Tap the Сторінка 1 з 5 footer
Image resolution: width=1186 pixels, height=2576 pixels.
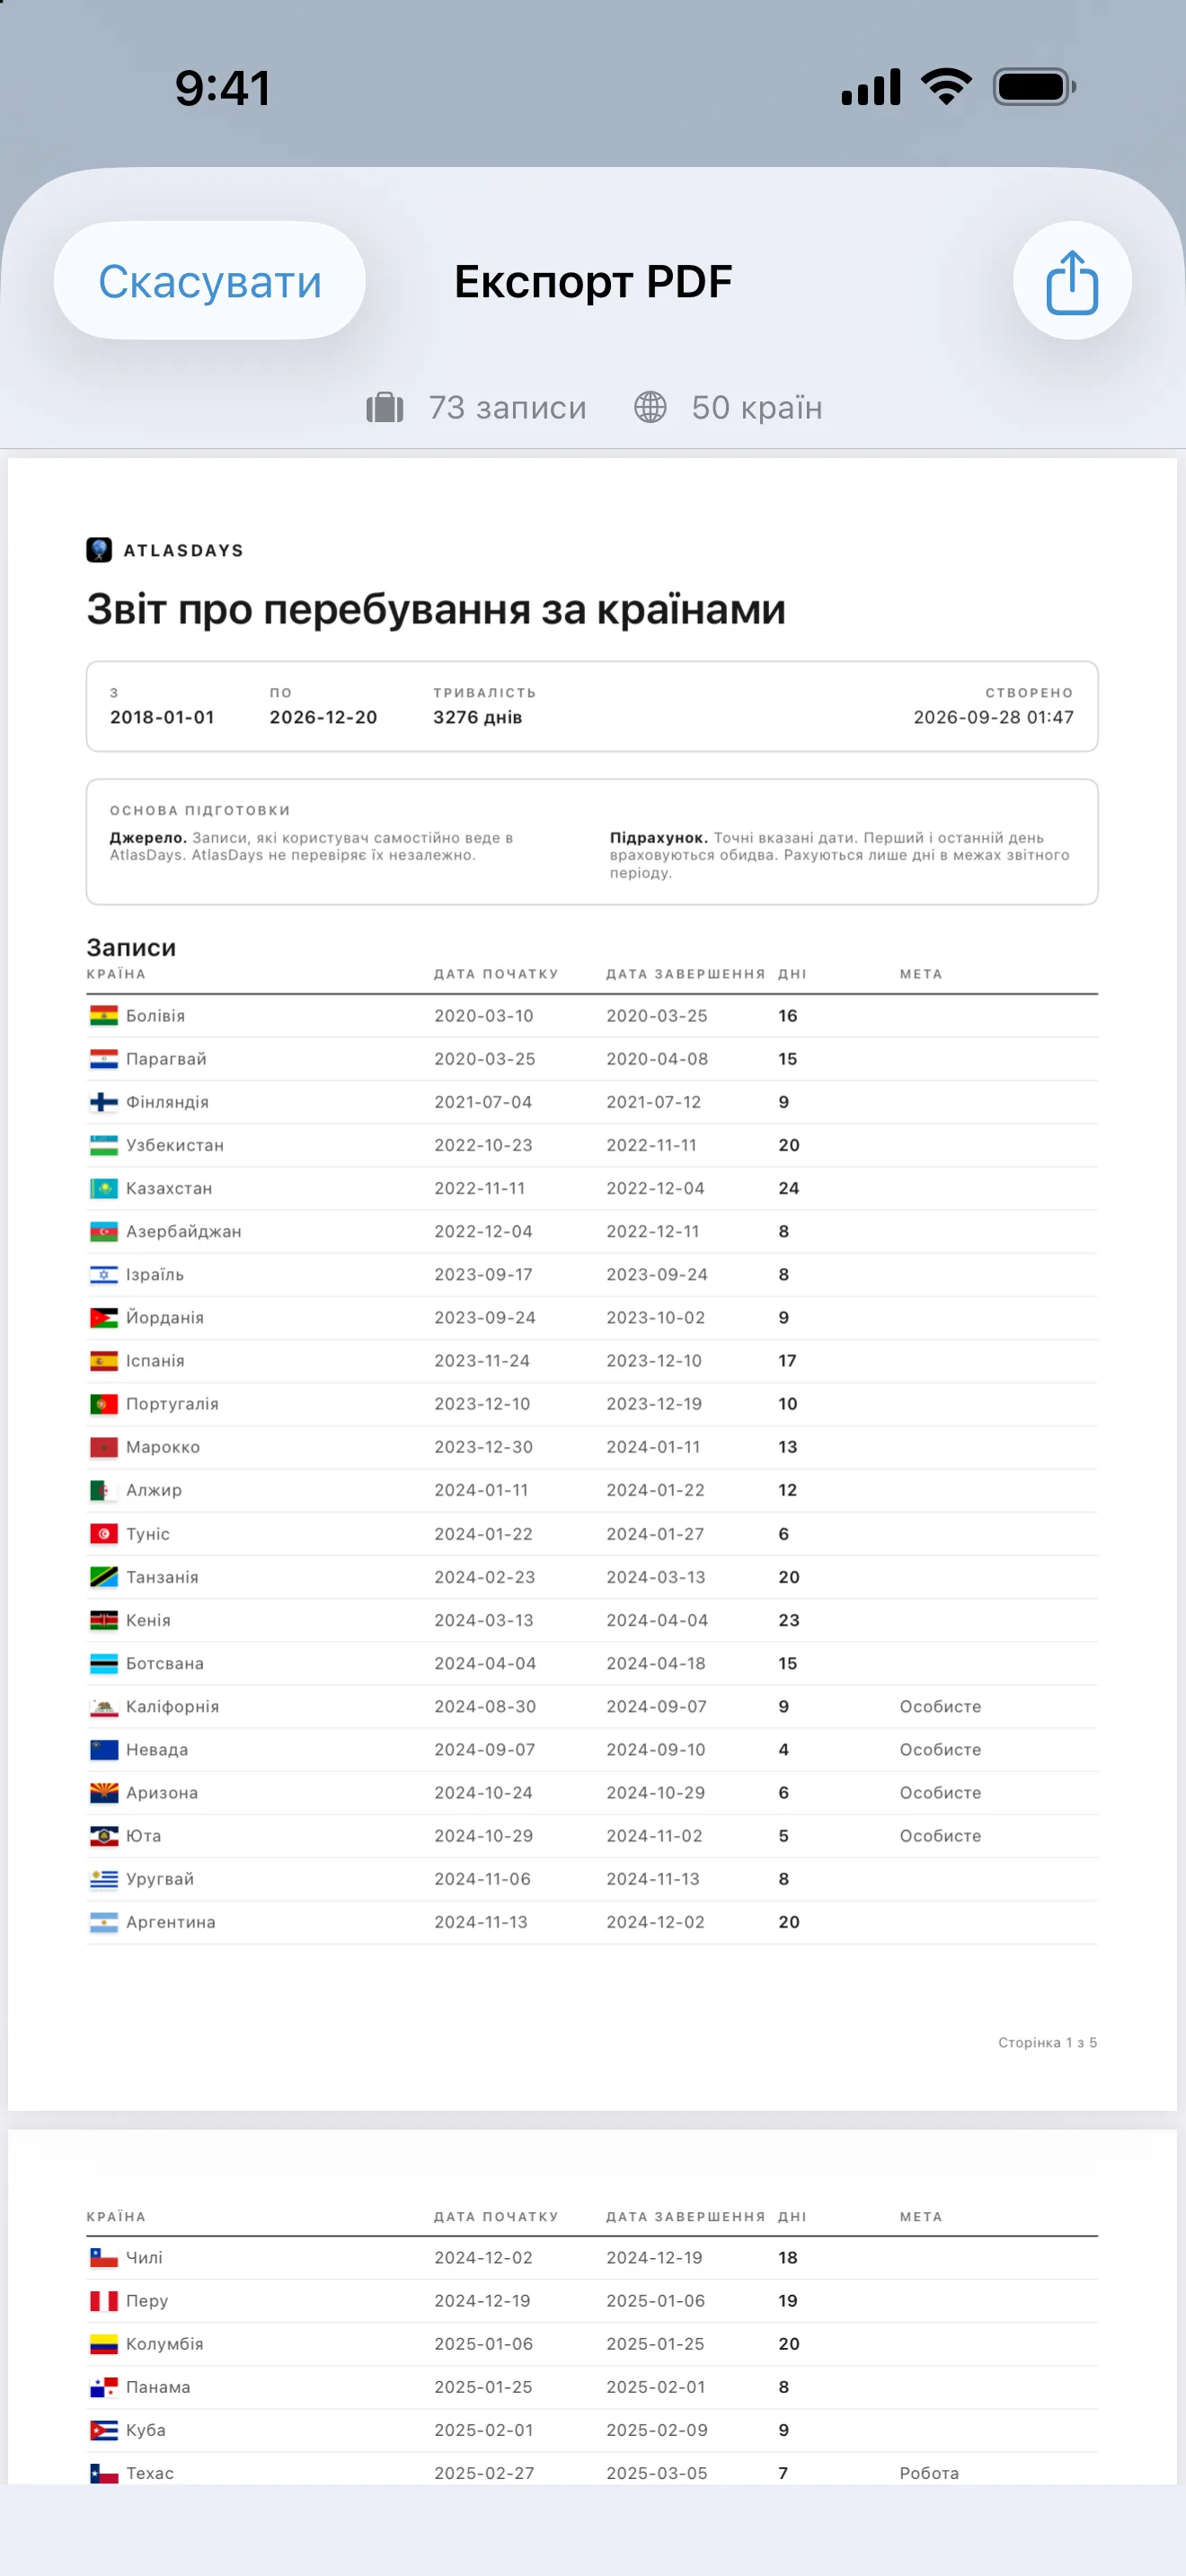(x=1047, y=2042)
